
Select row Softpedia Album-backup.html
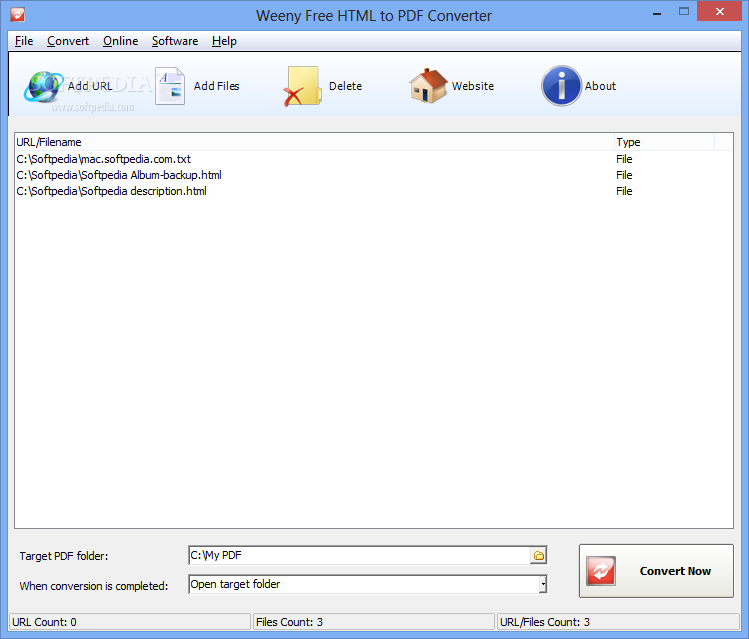pyautogui.click(x=374, y=175)
